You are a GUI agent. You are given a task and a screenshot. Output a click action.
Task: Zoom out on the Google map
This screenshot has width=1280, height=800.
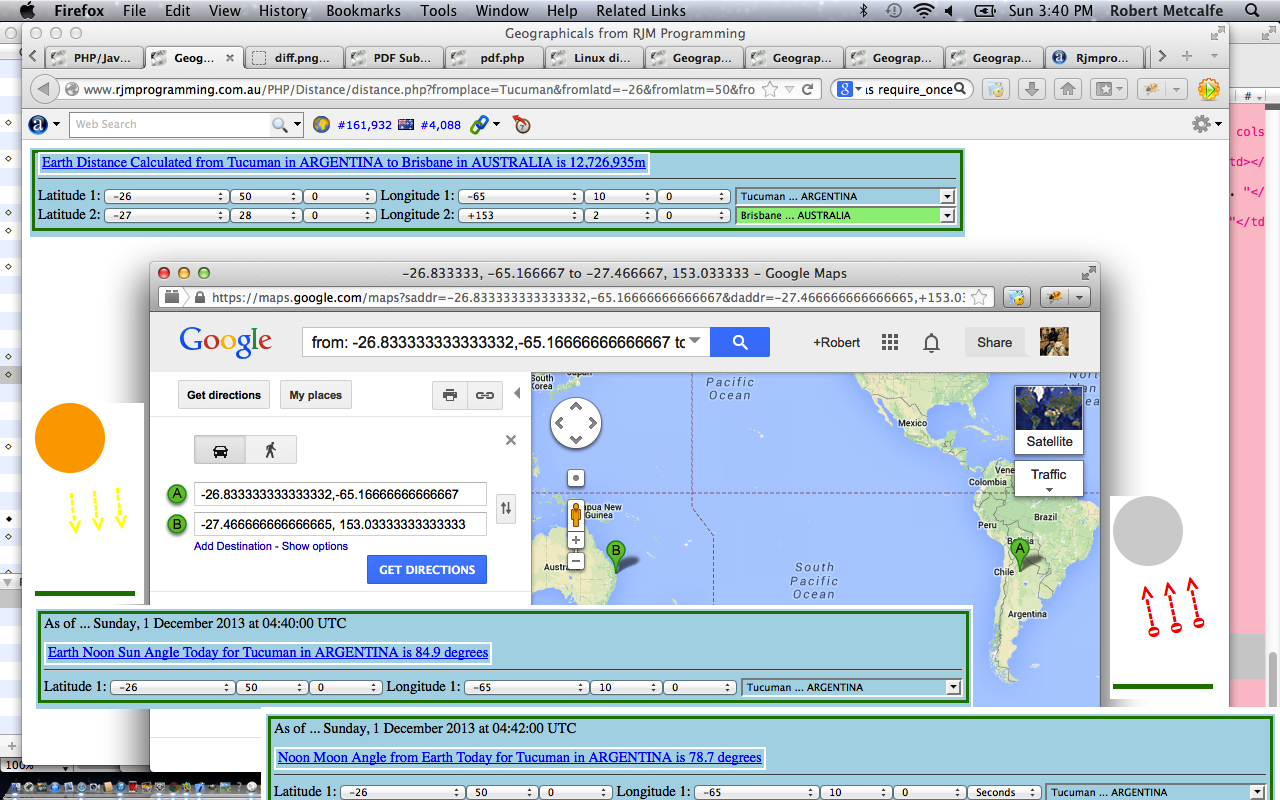pyautogui.click(x=576, y=561)
